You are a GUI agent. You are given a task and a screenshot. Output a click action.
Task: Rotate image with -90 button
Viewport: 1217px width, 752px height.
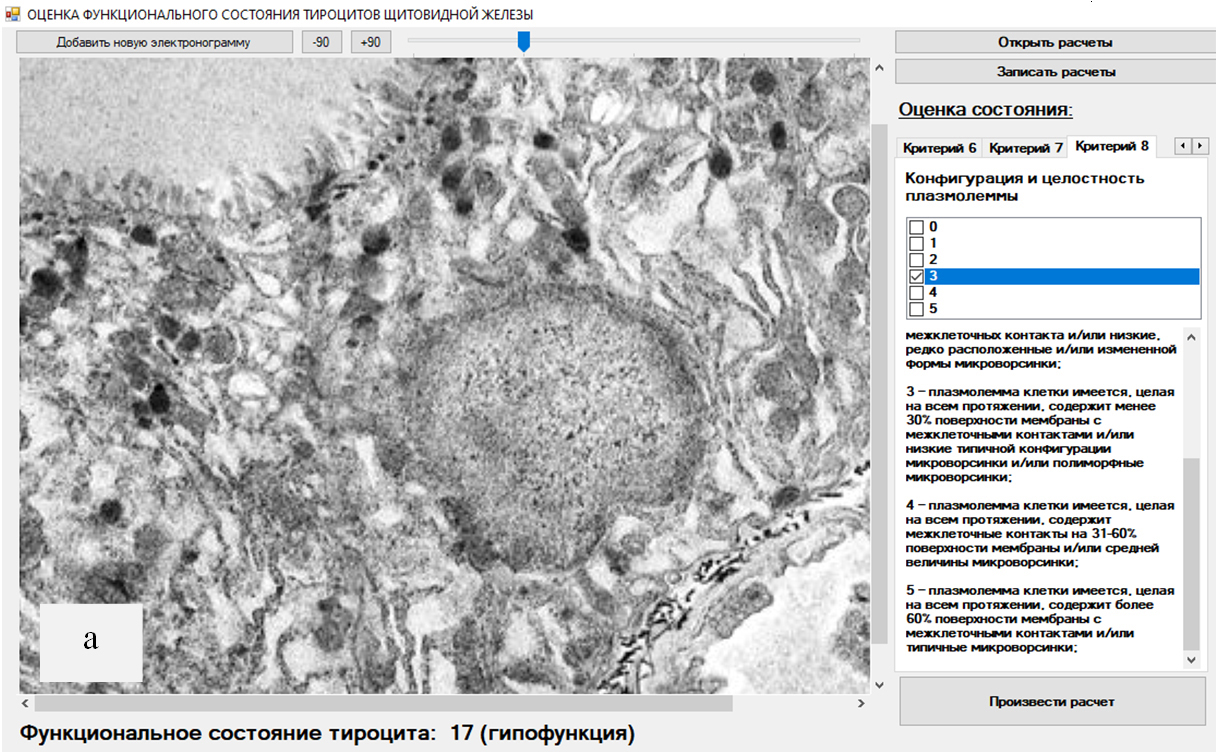coord(322,42)
